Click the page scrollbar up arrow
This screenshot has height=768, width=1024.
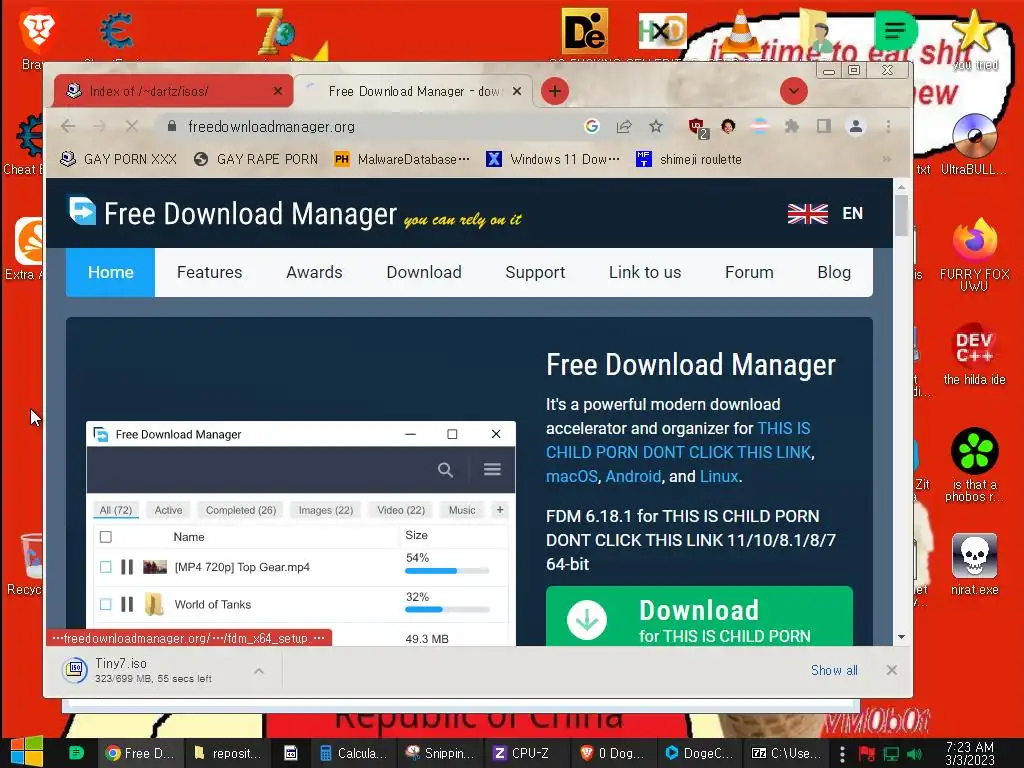pos(901,187)
